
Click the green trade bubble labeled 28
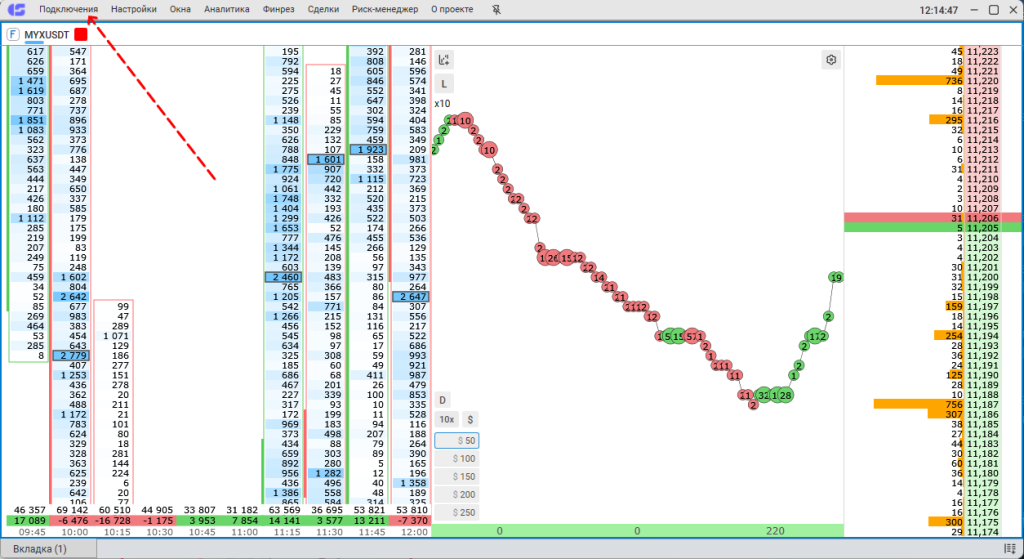coord(785,395)
